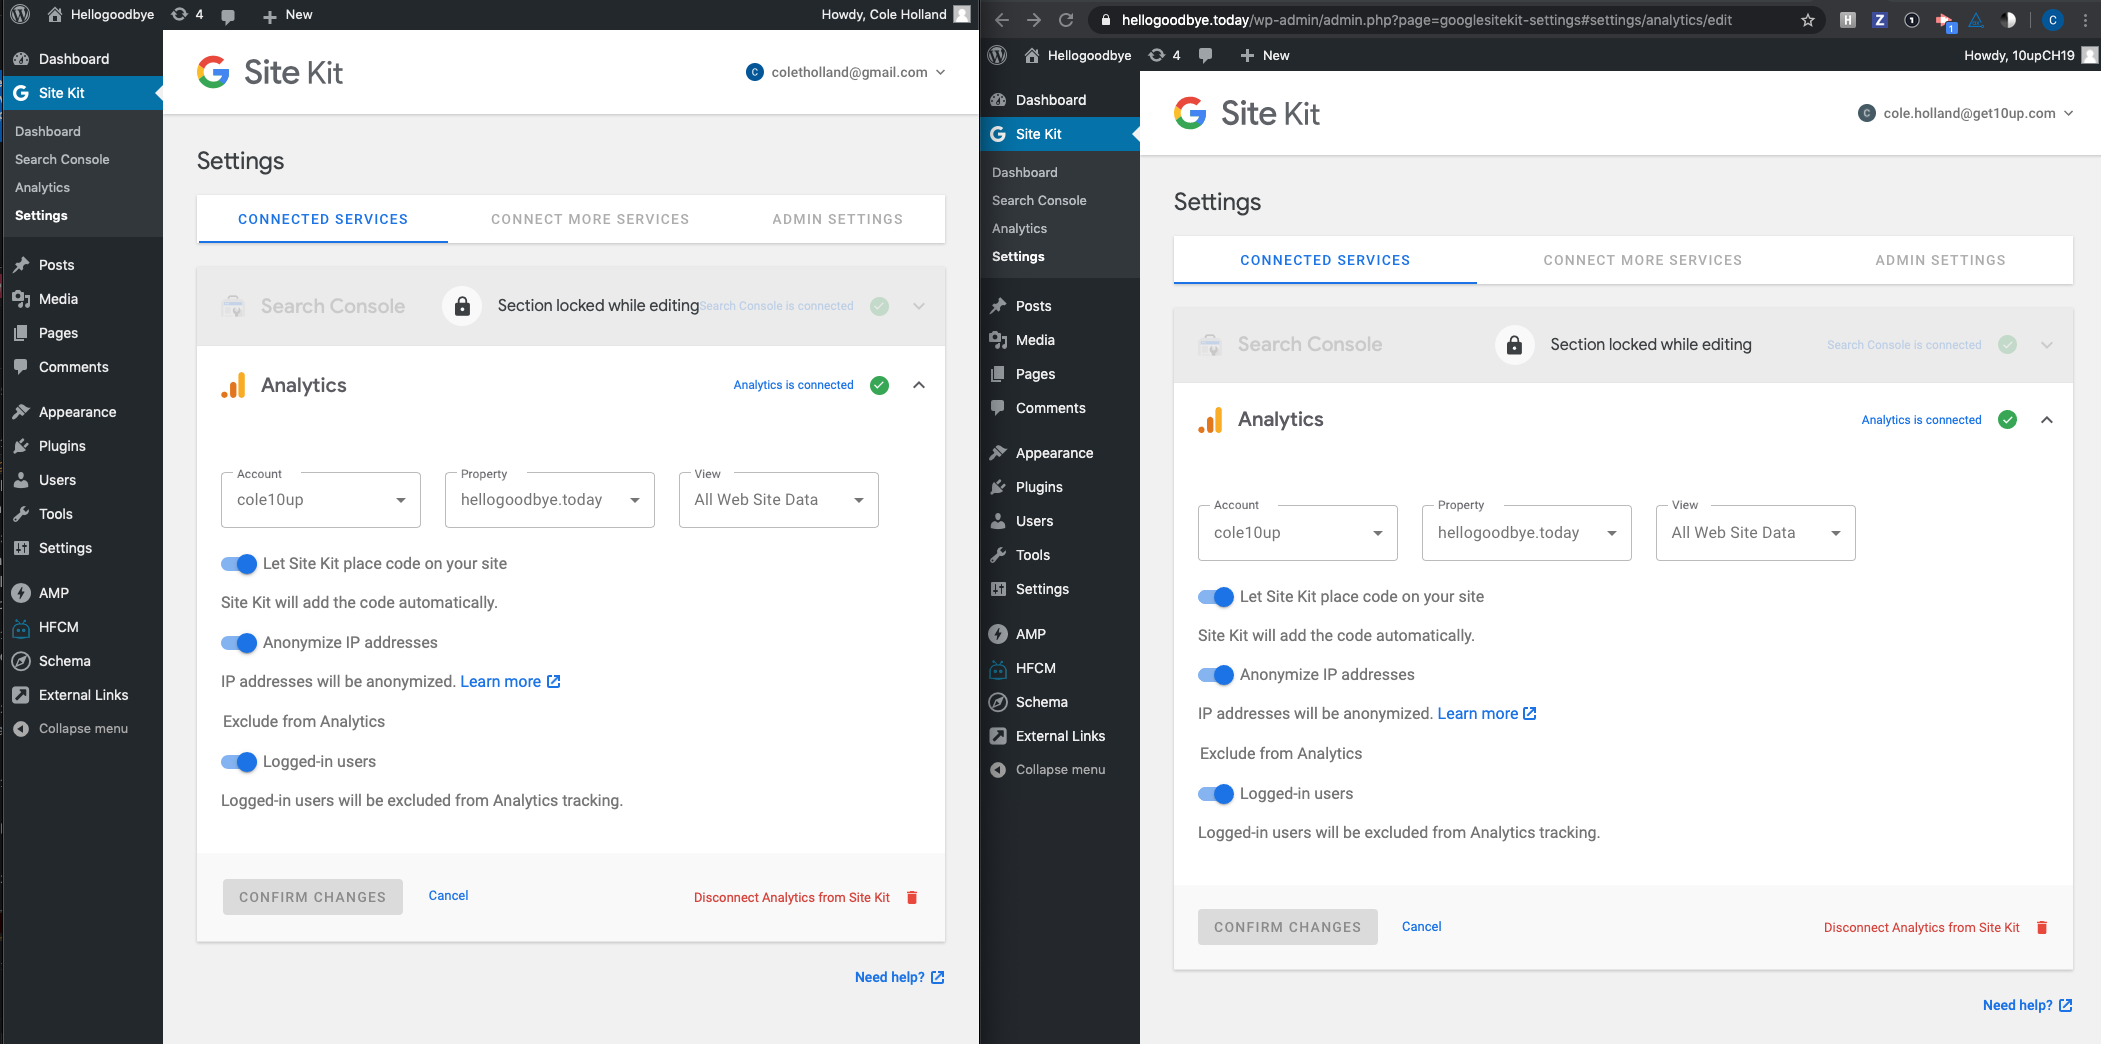Viewport: 2101px width, 1044px height.
Task: Click Cancel link in left window
Action: 448,896
